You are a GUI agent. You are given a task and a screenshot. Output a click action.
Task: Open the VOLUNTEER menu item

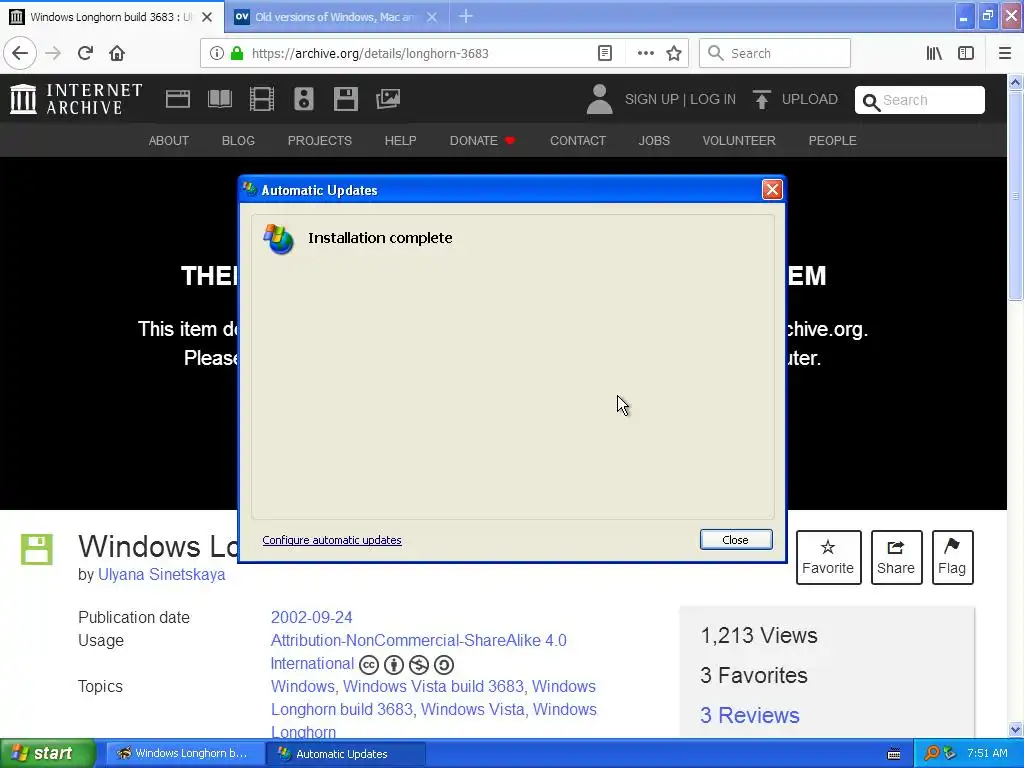(x=739, y=140)
